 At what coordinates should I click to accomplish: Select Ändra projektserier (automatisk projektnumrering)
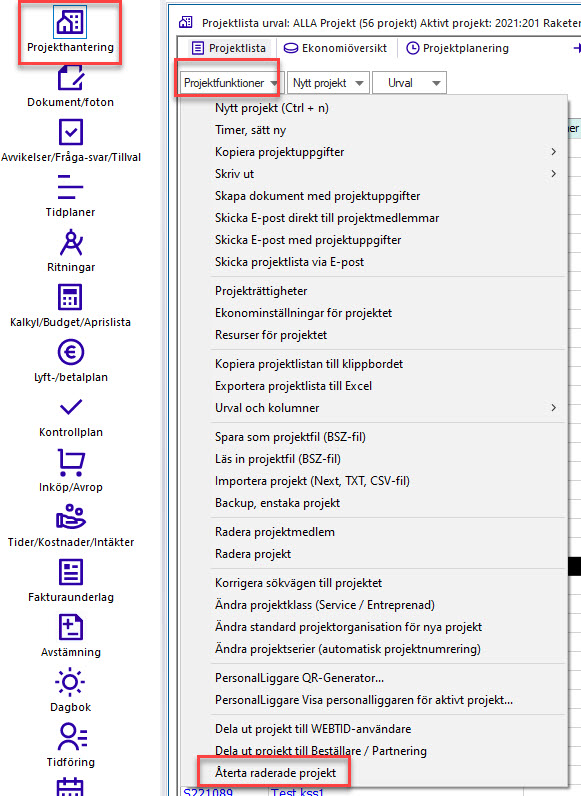(348, 649)
